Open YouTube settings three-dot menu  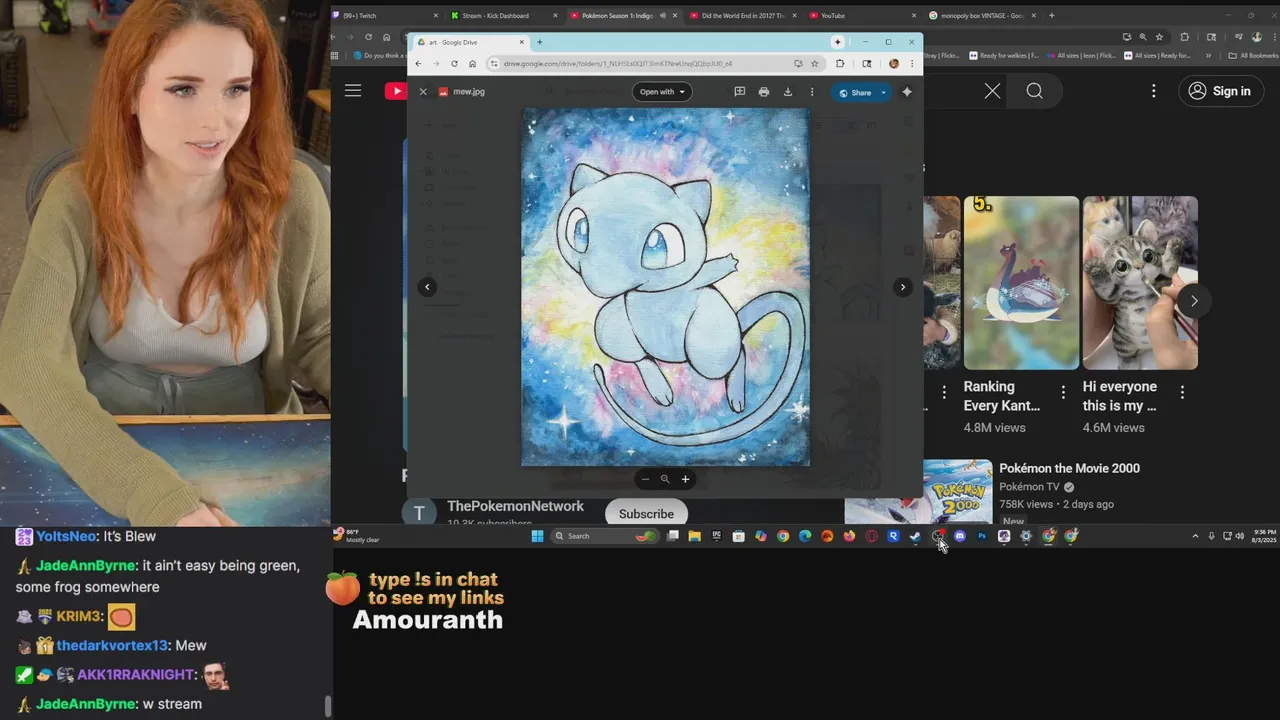click(1153, 91)
